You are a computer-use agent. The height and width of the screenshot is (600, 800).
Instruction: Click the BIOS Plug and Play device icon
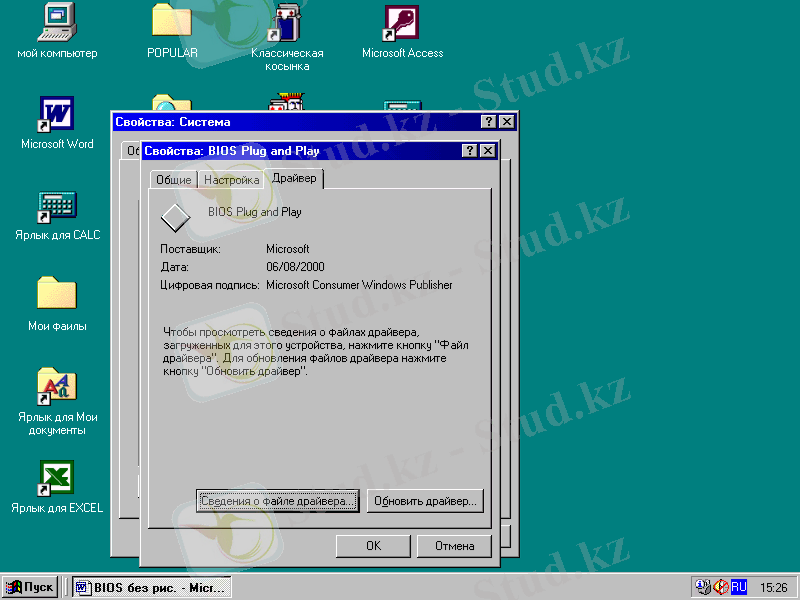(x=176, y=218)
